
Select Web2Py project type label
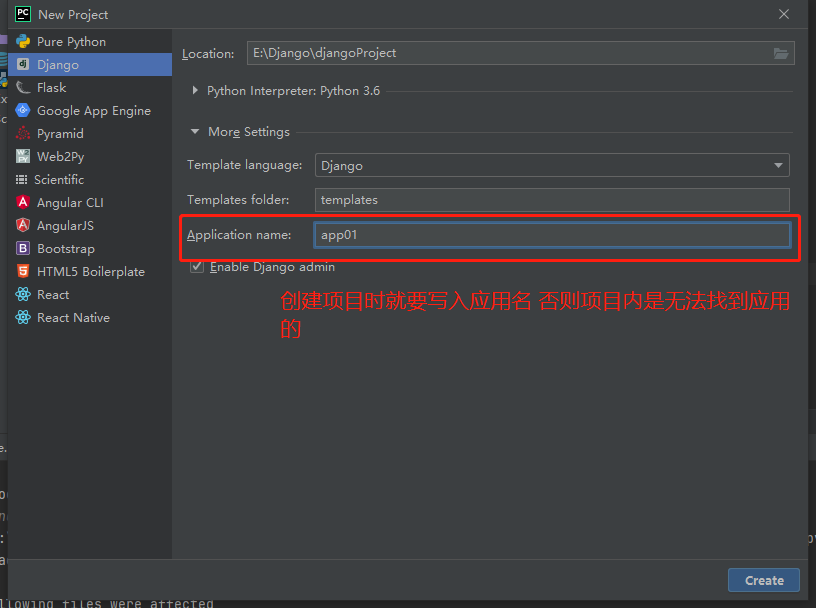tap(60, 157)
